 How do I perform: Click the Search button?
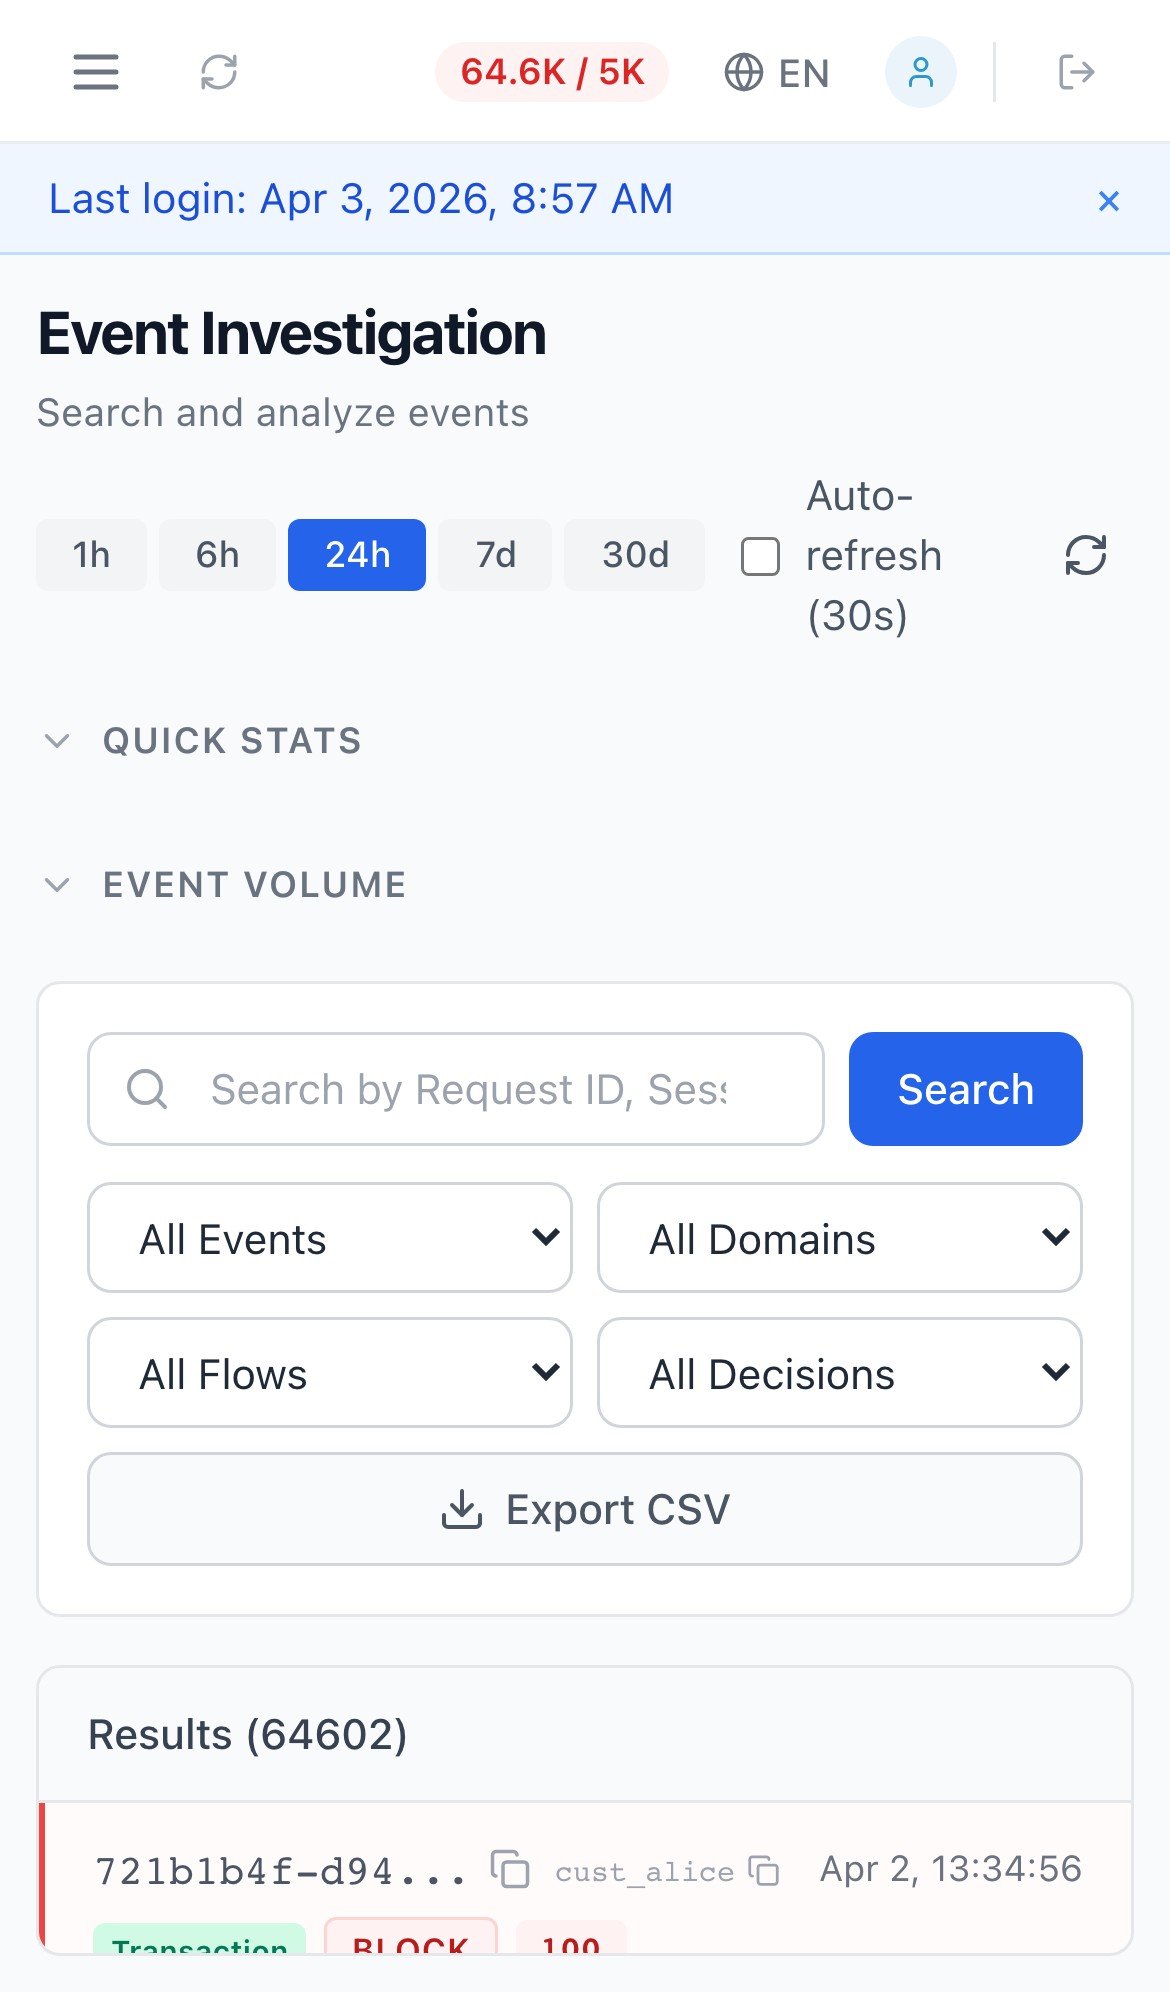tap(964, 1089)
